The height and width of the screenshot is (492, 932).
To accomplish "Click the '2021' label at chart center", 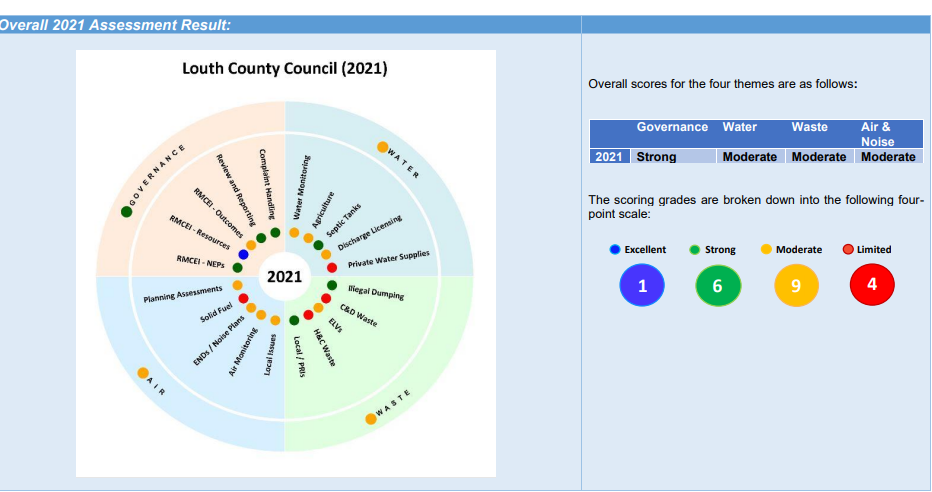I will click(284, 277).
